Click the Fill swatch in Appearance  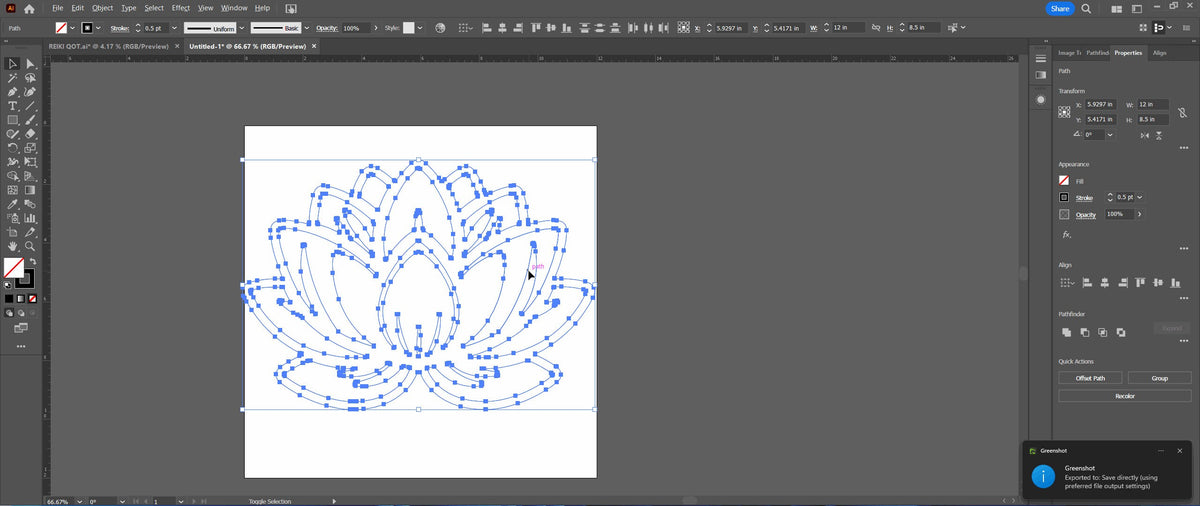click(x=1065, y=181)
